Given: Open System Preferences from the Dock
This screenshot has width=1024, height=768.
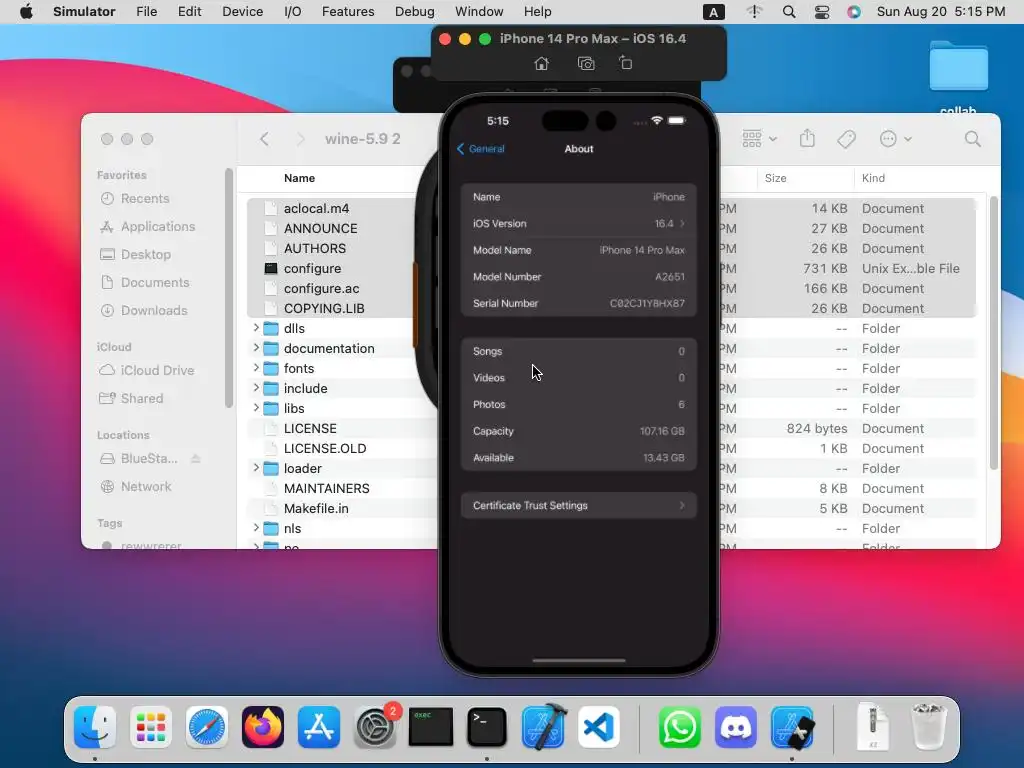Looking at the screenshot, I should click(375, 727).
